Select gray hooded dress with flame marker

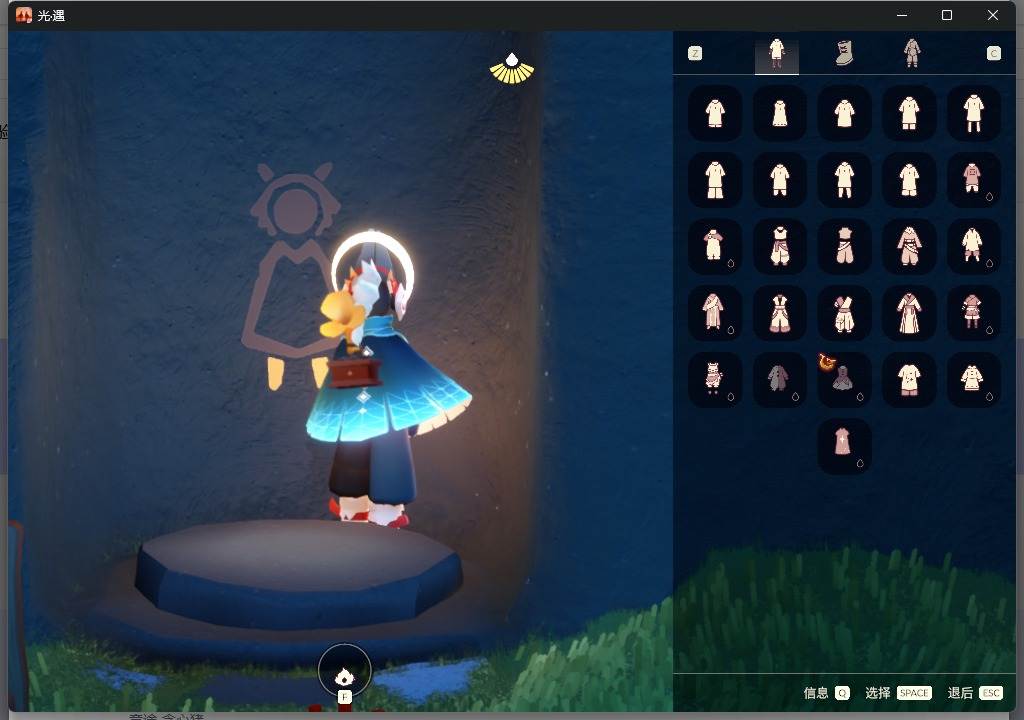(844, 380)
